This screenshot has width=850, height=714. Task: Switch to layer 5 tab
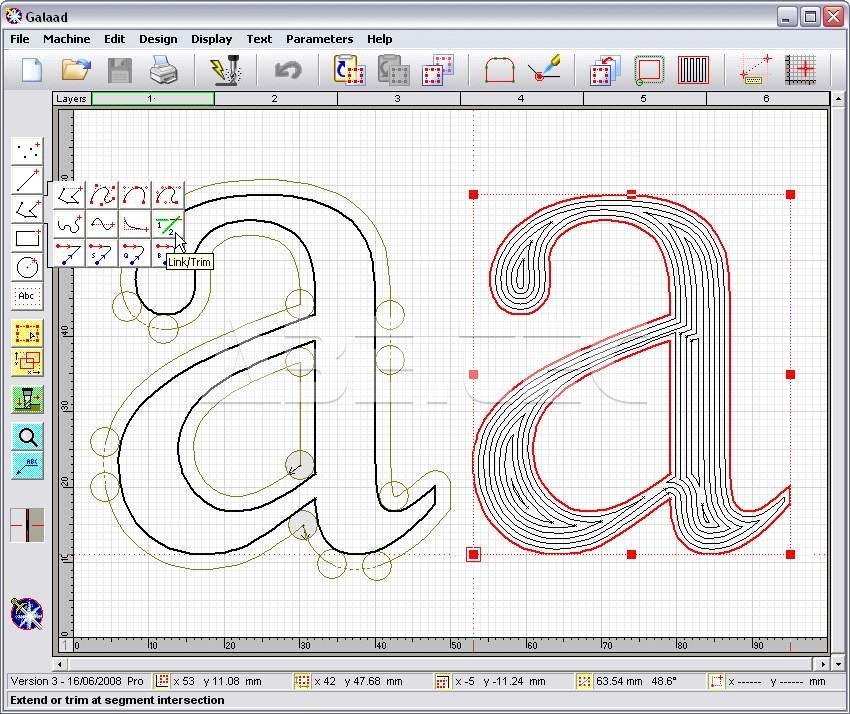coord(643,99)
